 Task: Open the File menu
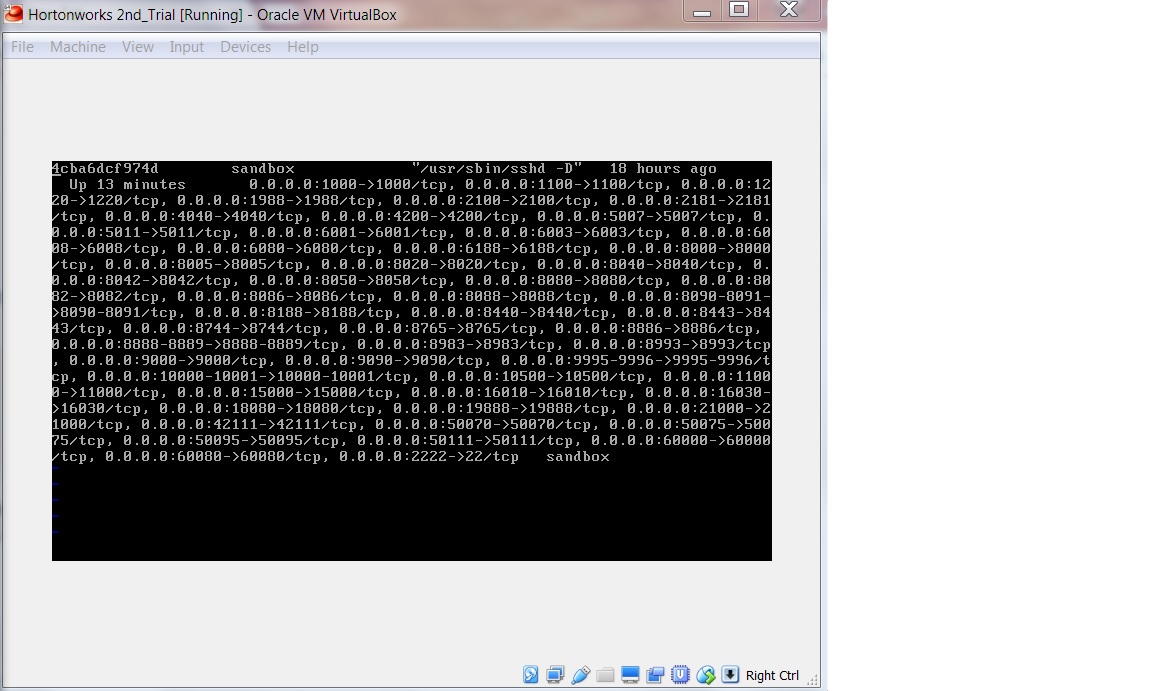point(21,46)
